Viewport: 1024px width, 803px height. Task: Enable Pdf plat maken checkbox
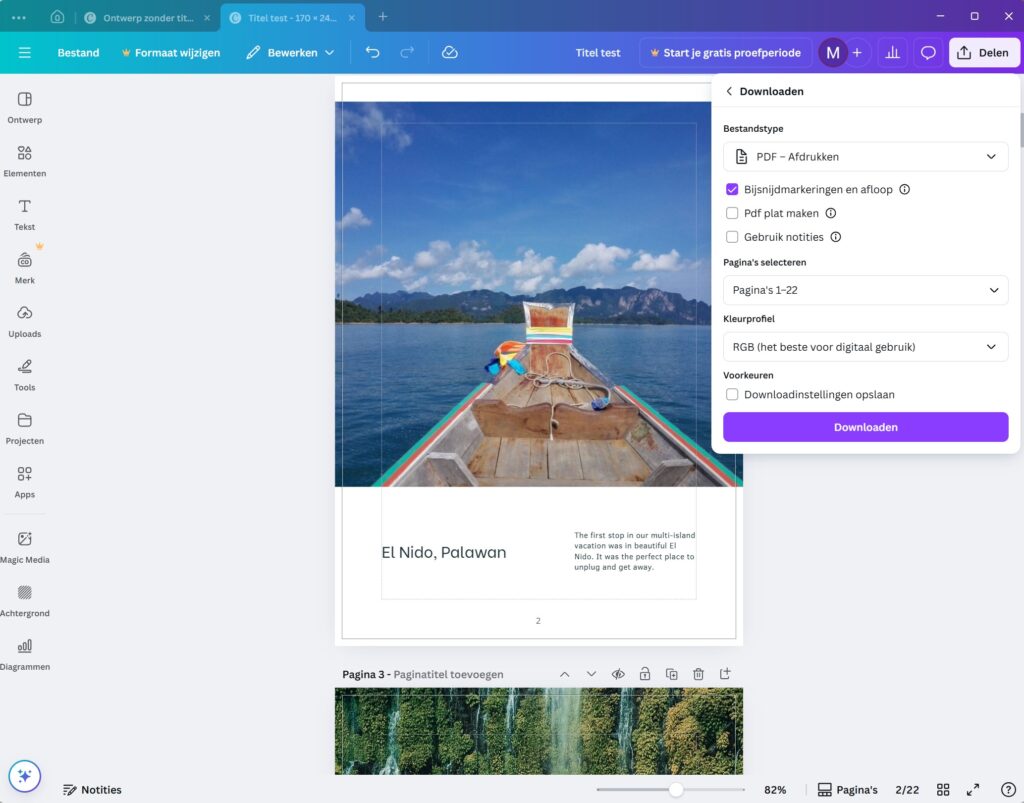click(732, 213)
